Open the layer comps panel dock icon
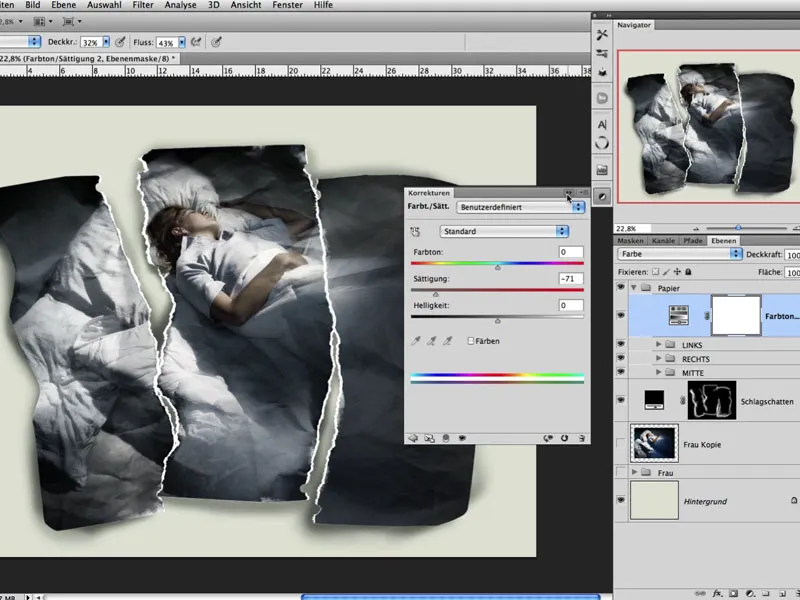Image resolution: width=800 pixels, height=600 pixels. (602, 170)
